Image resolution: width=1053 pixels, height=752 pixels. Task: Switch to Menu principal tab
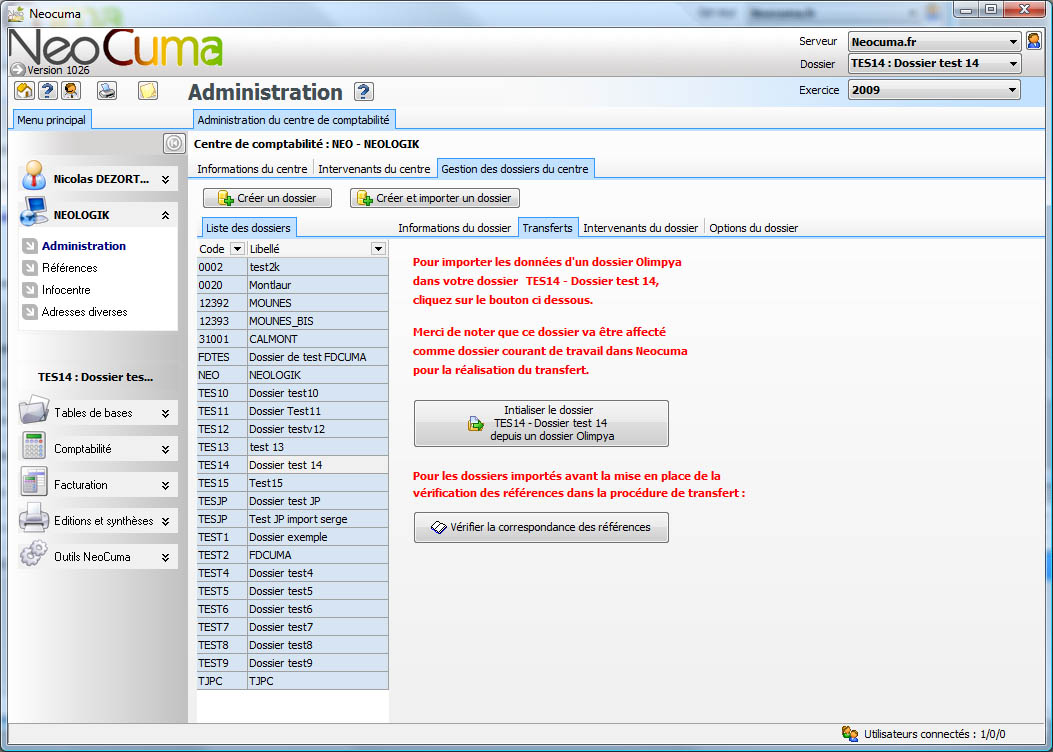click(x=52, y=120)
